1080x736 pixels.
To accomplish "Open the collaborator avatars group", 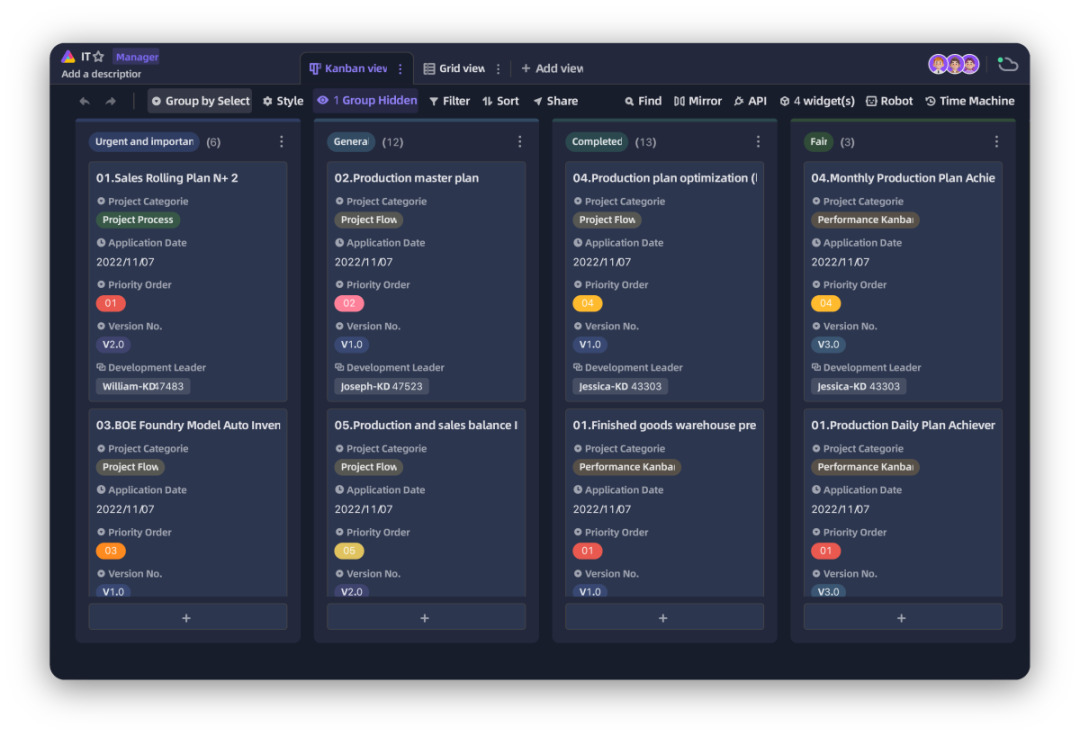I will pyautogui.click(x=954, y=64).
